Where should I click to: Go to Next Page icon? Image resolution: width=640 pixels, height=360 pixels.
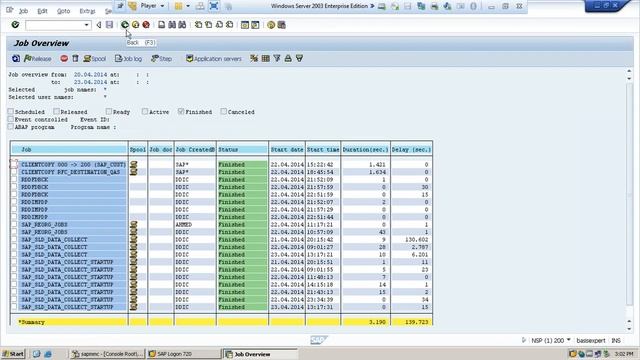pos(219,25)
